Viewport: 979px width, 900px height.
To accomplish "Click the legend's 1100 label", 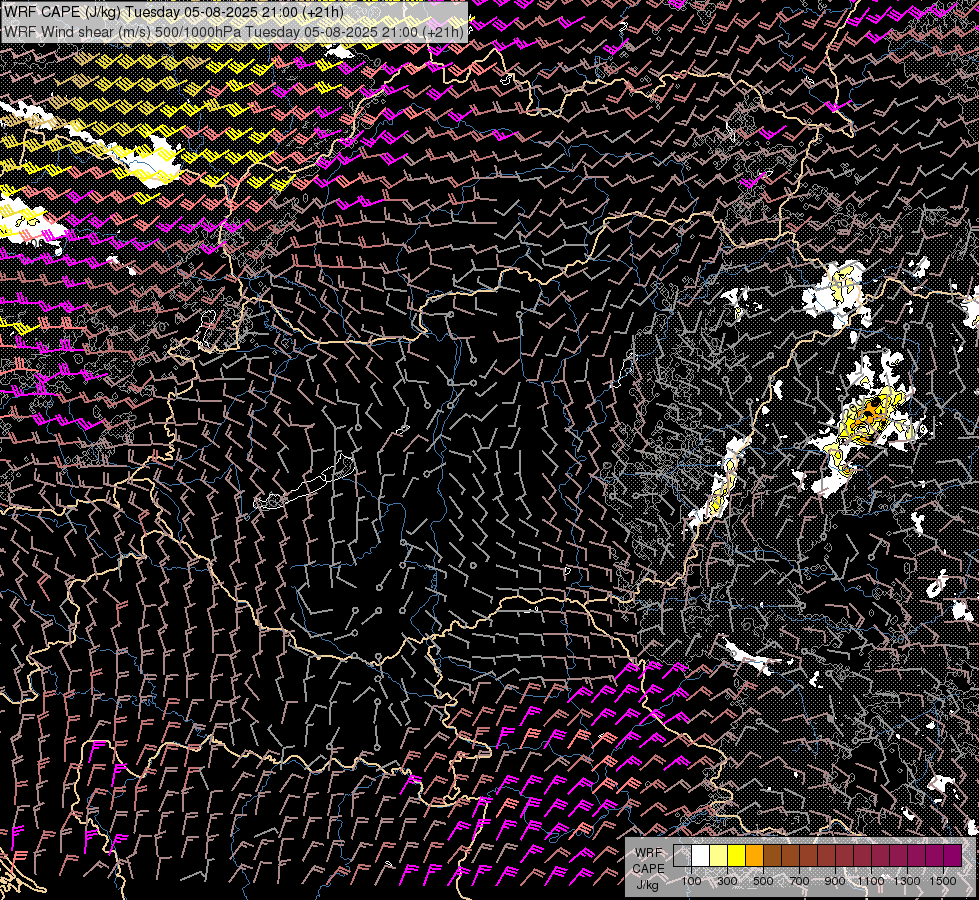I will coord(870,881).
